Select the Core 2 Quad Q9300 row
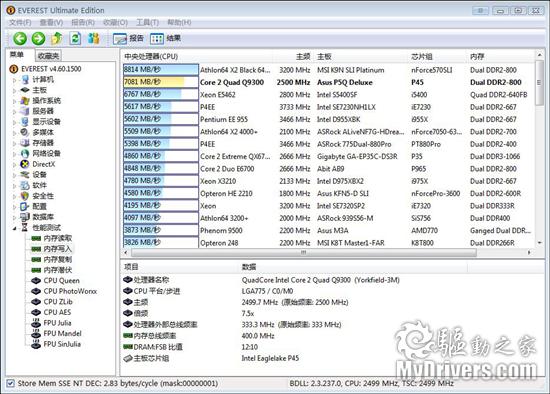Image resolution: width=550 pixels, height=394 pixels. tap(329, 82)
